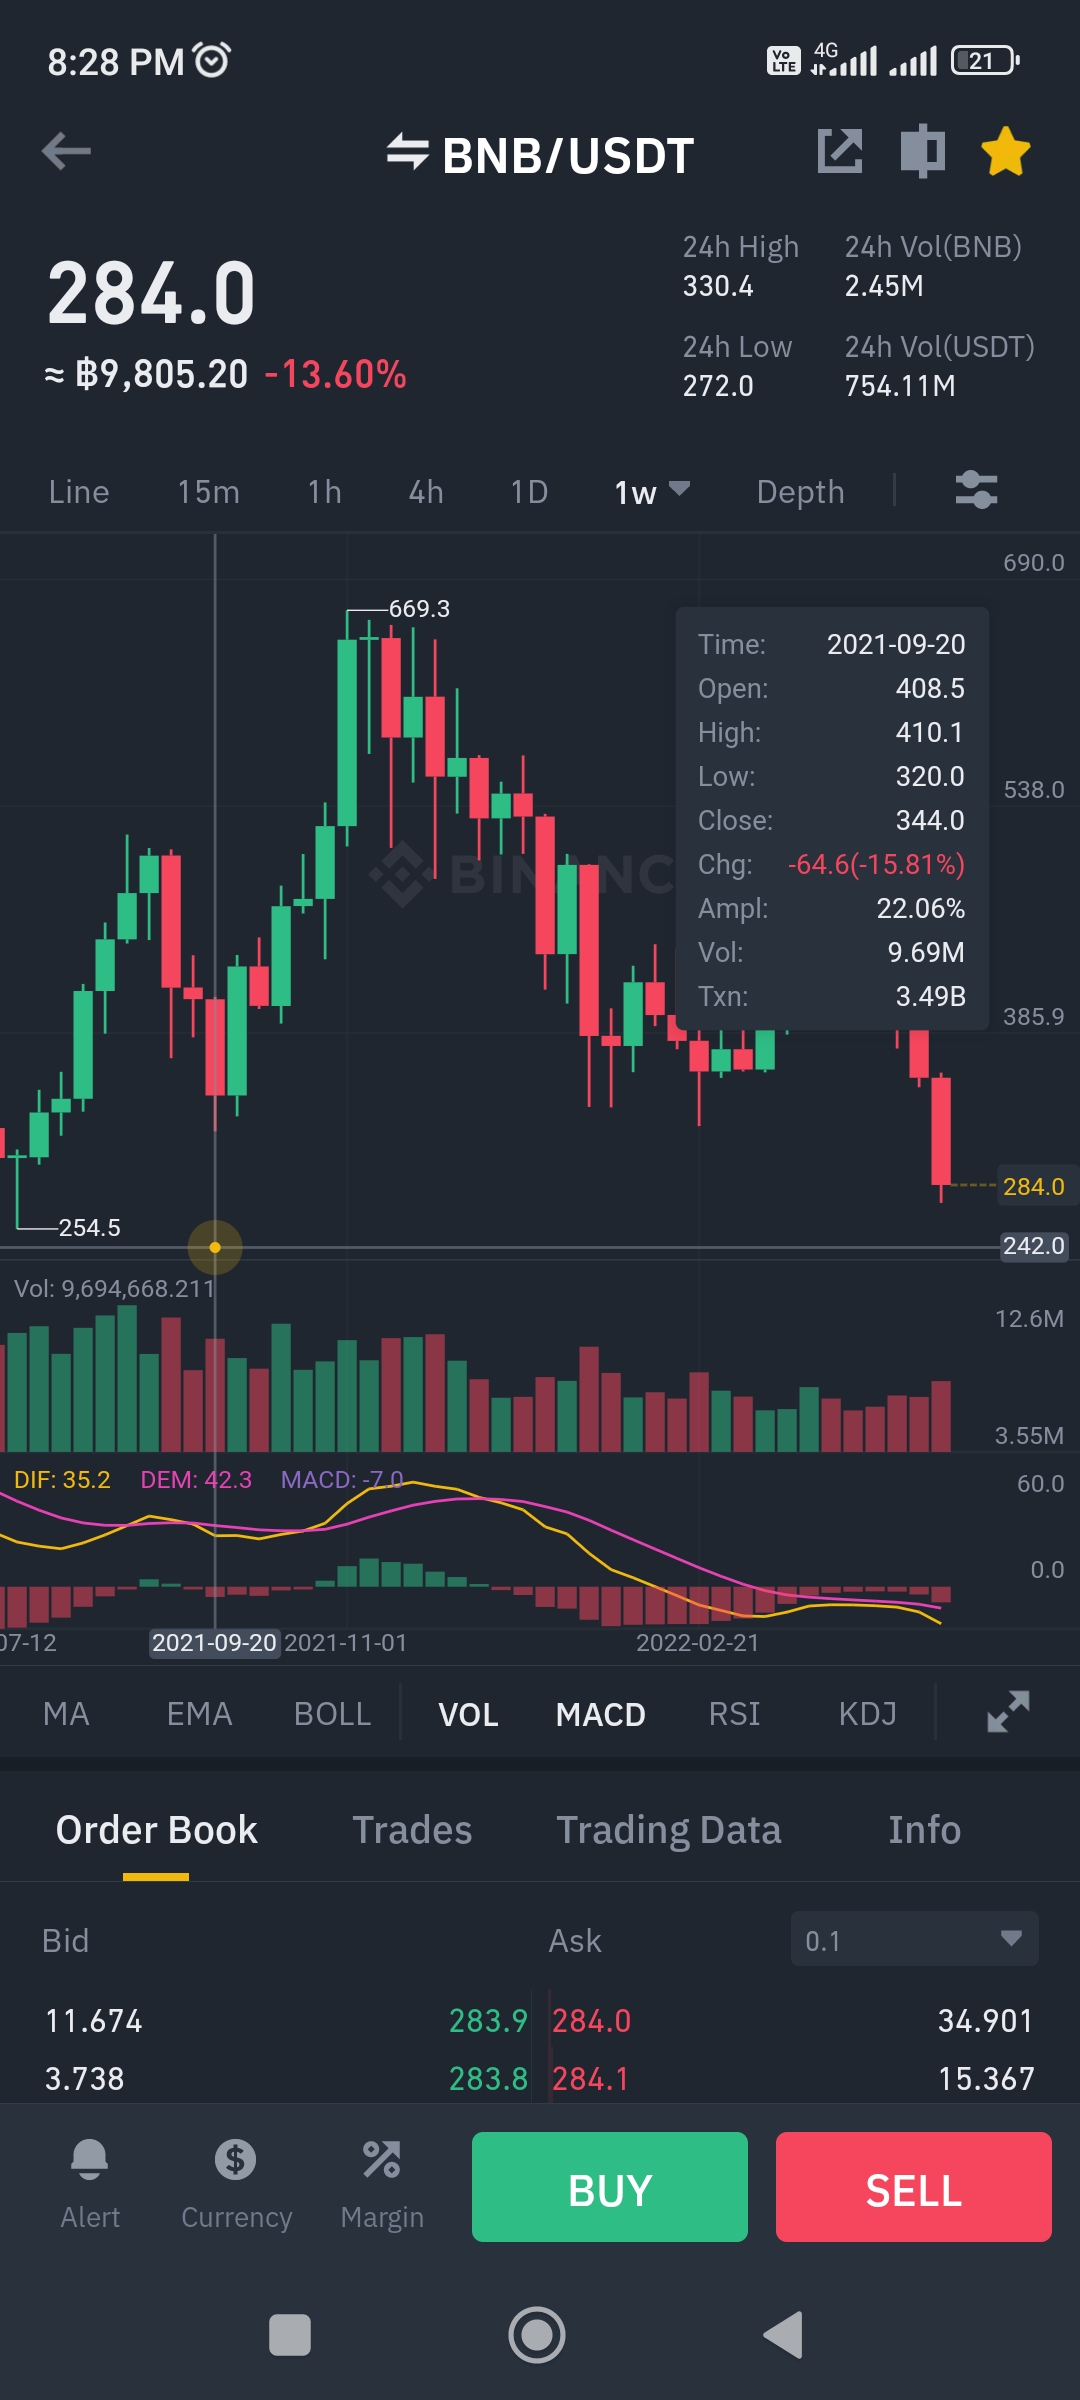The height and width of the screenshot is (2400, 1080).
Task: Tap the BNB/USDT pair title
Action: click(568, 156)
